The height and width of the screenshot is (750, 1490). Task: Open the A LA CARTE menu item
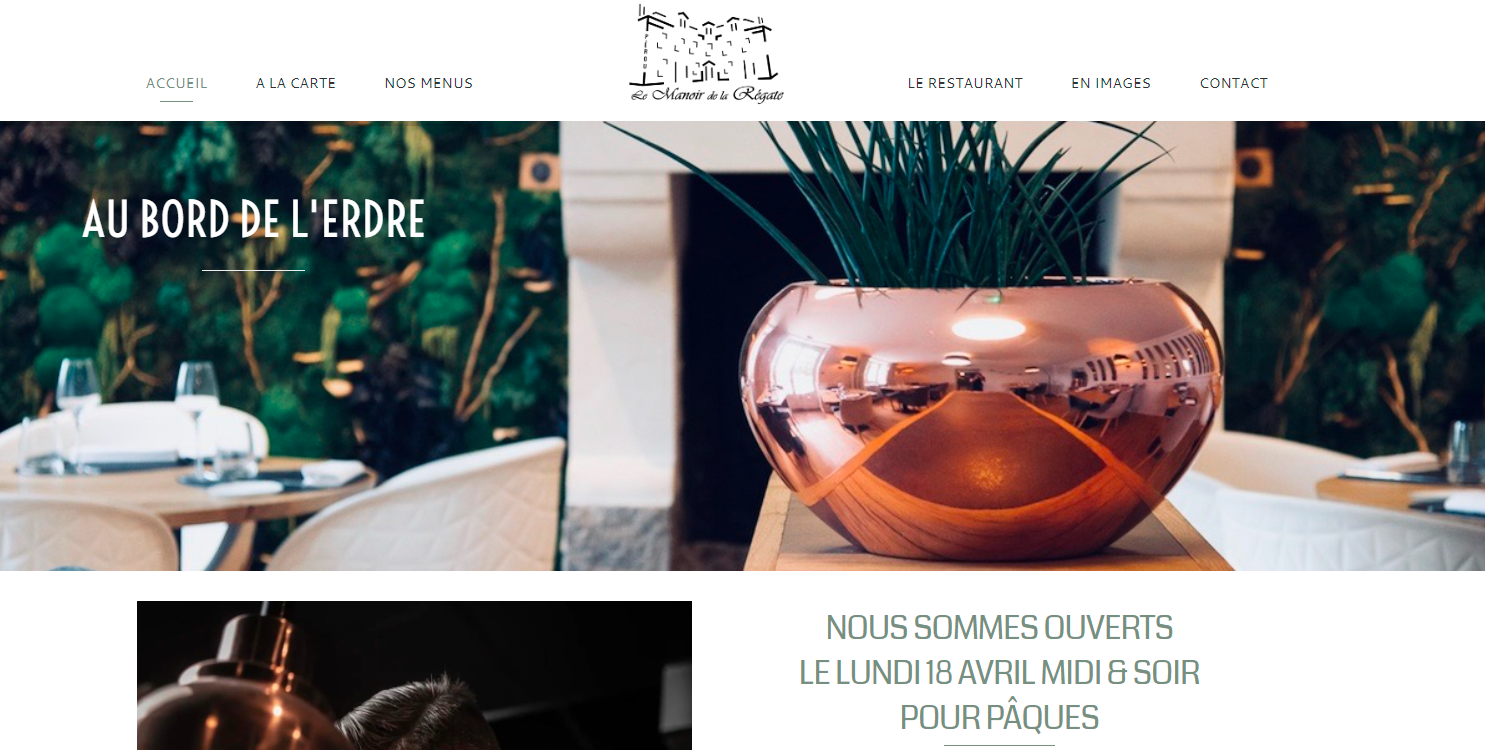click(x=296, y=83)
